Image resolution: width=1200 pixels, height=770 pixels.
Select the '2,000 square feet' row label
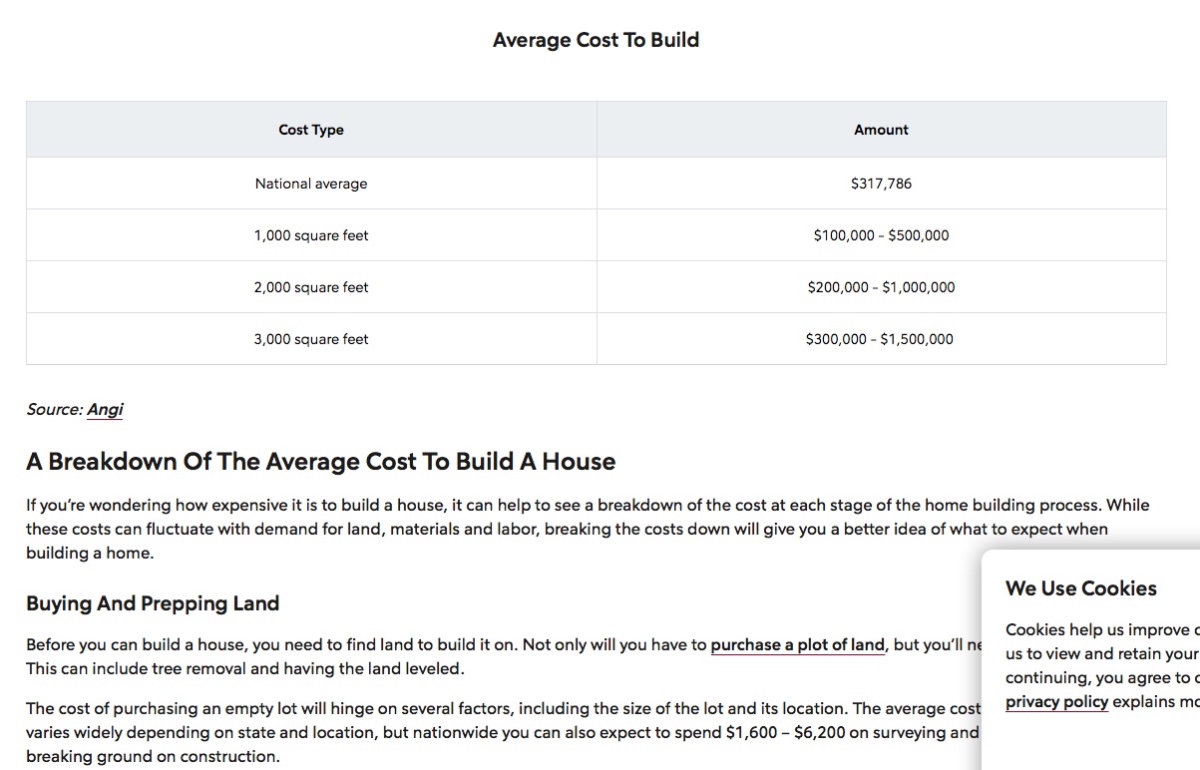coord(311,288)
